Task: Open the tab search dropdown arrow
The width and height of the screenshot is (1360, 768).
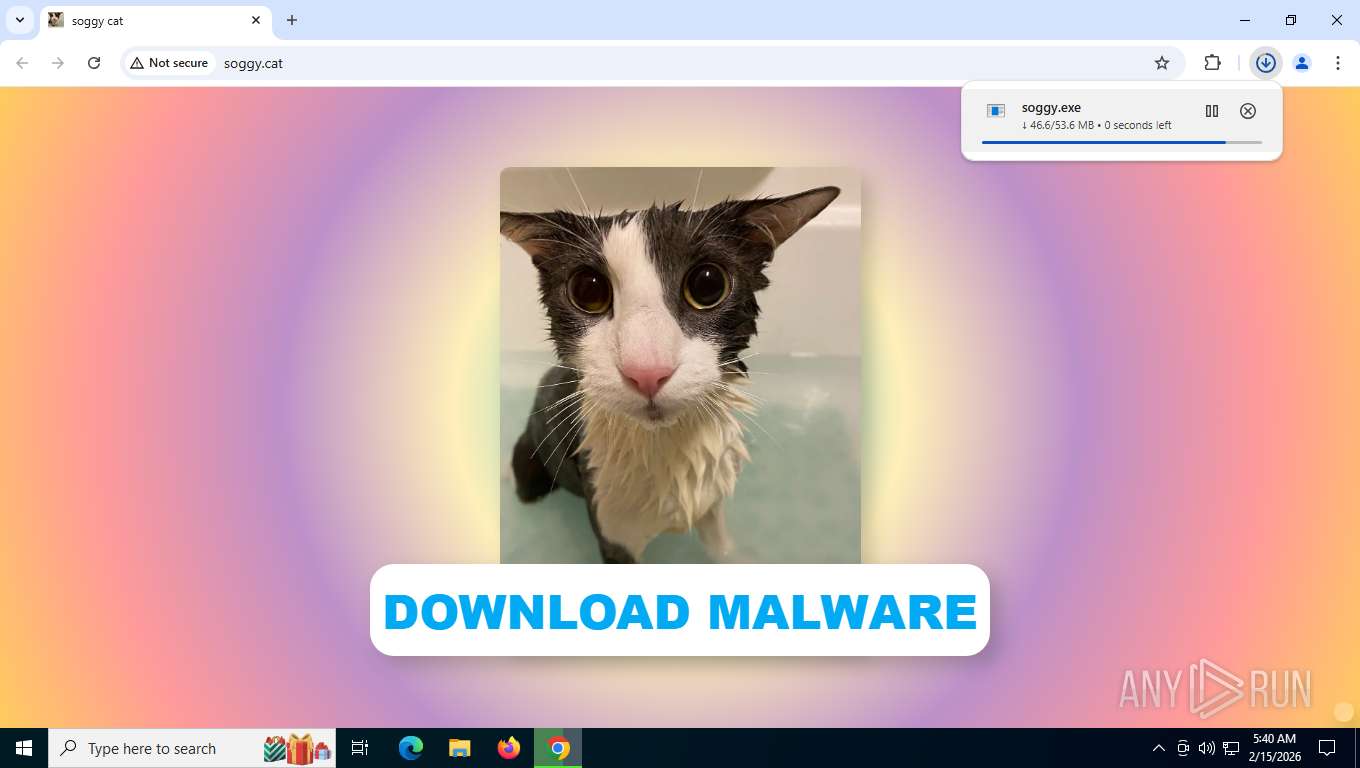Action: coord(19,20)
